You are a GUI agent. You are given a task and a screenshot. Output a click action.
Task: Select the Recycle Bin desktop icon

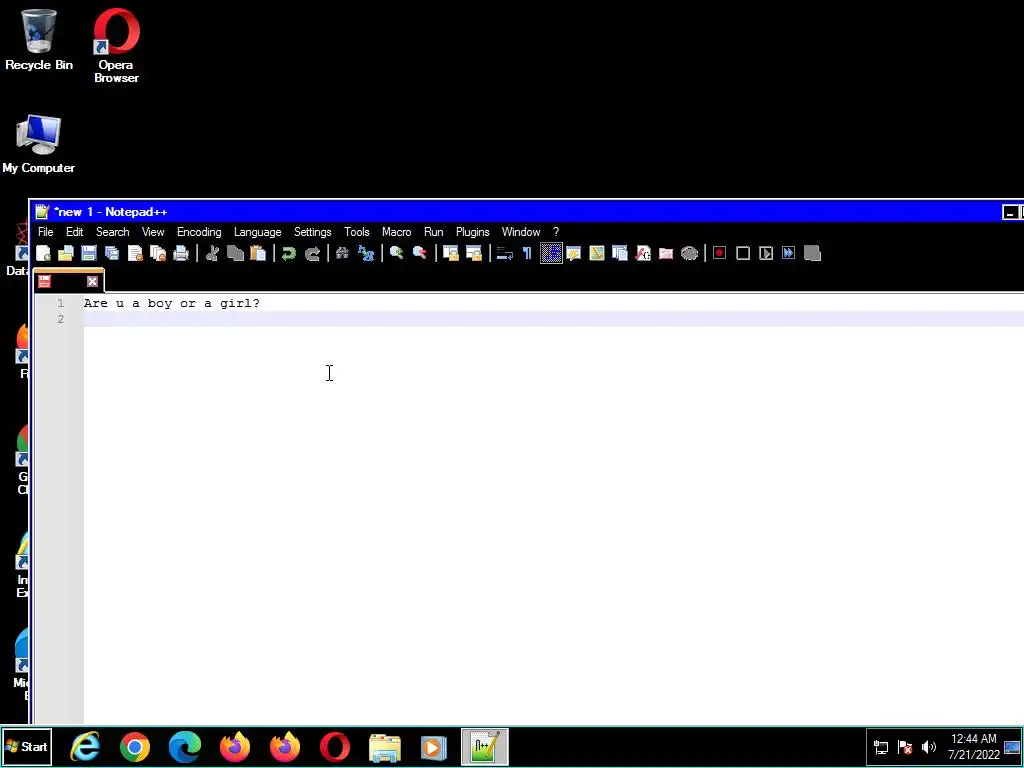pos(39,40)
